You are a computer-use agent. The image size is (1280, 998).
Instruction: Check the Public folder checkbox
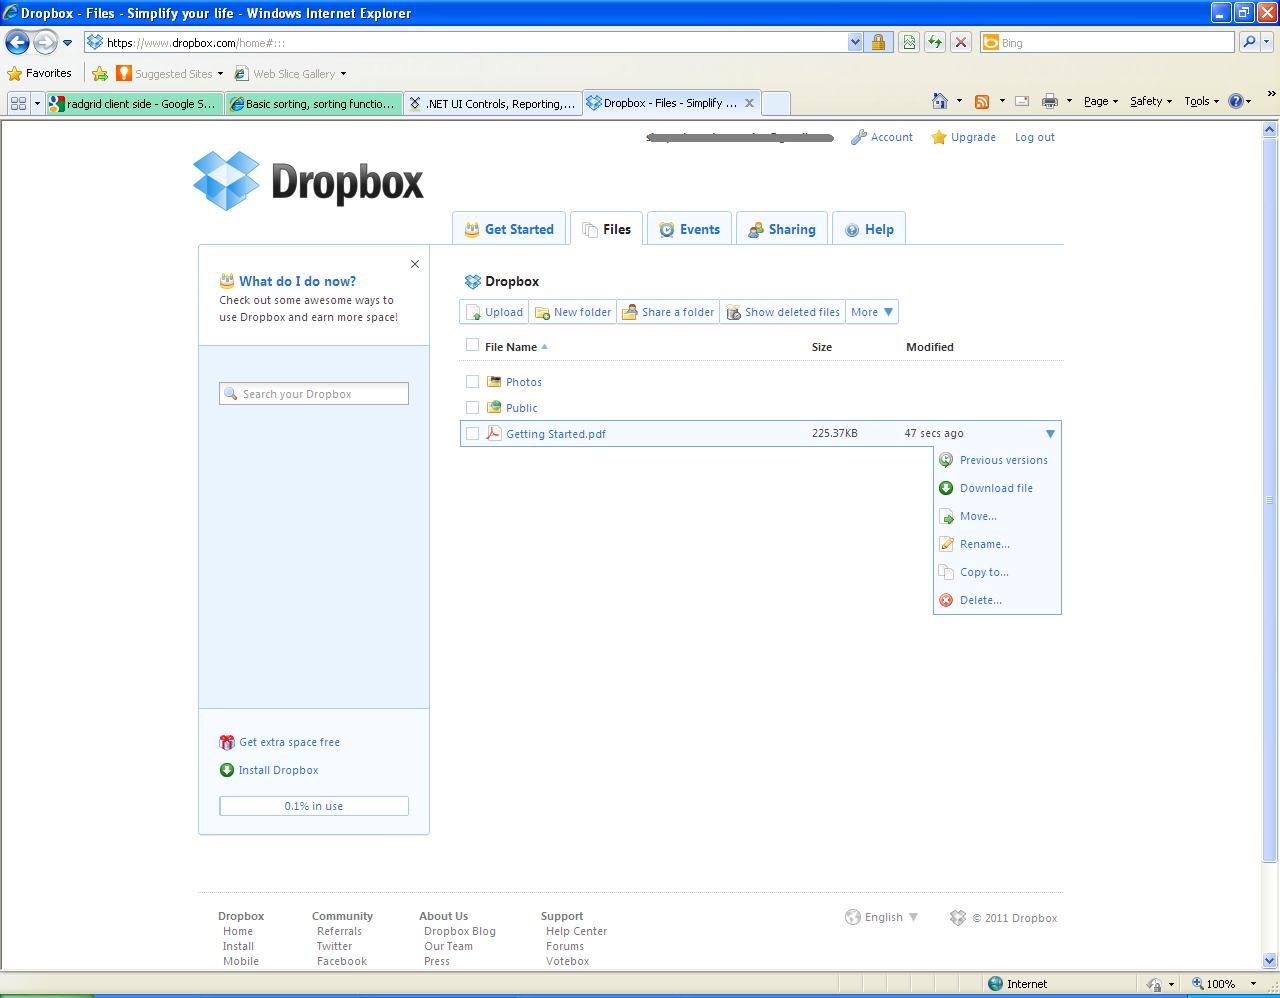point(472,407)
